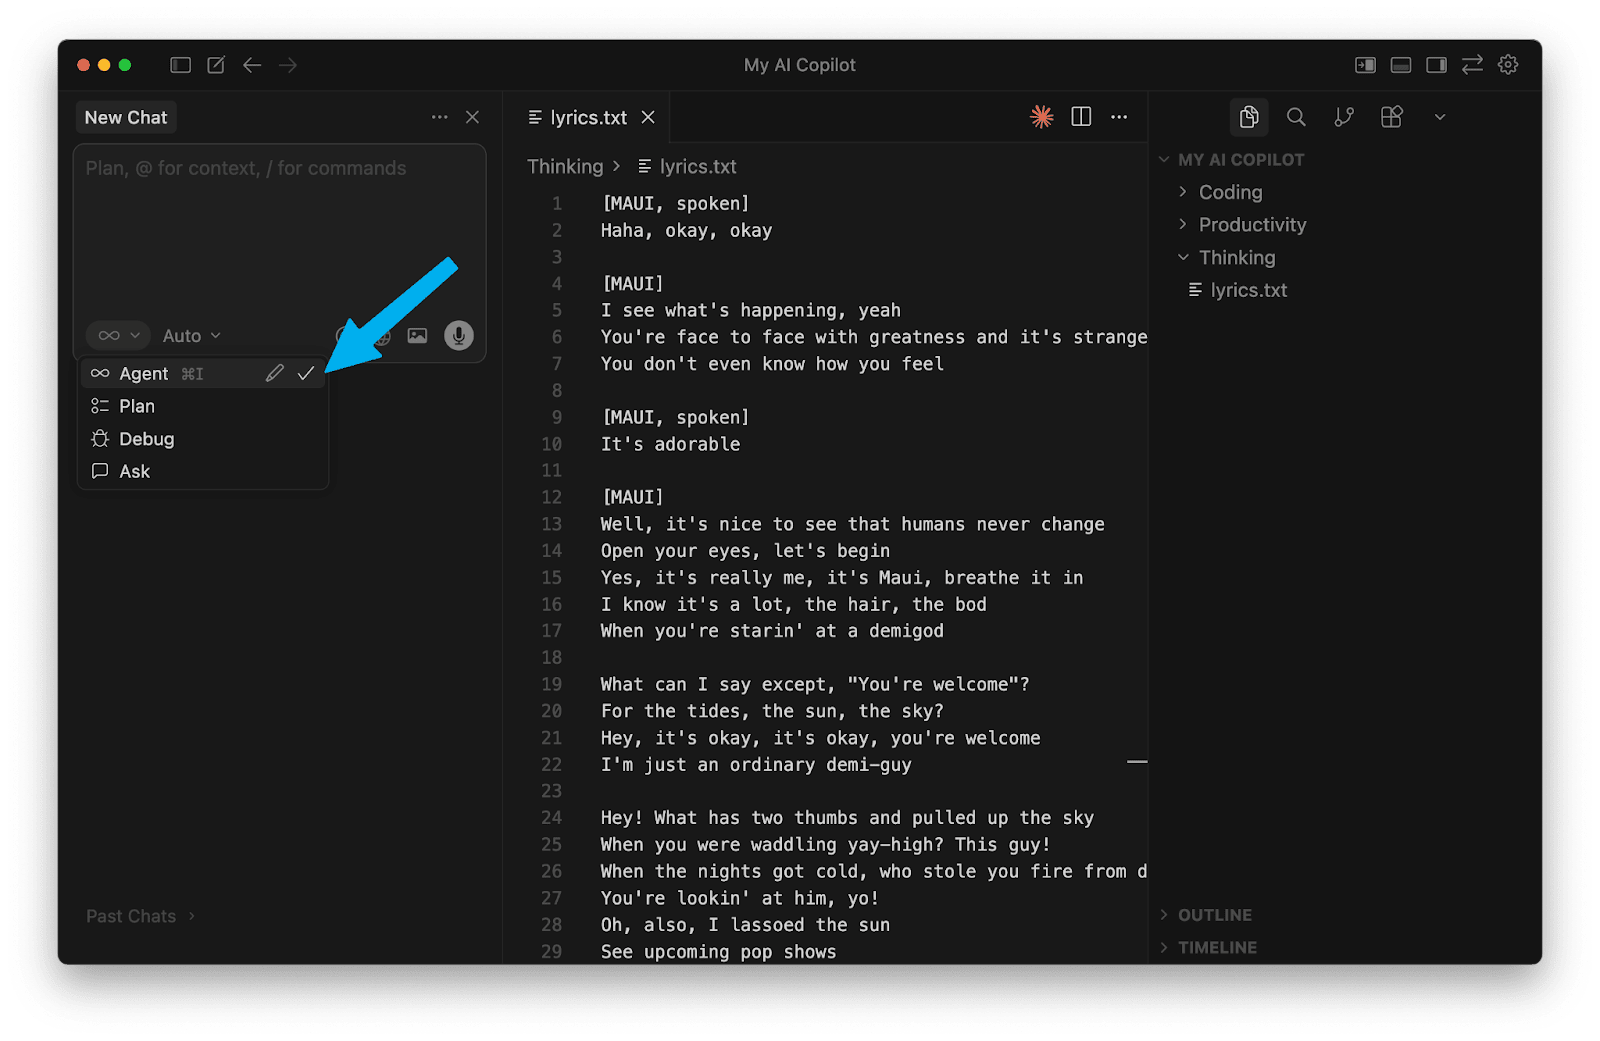Click the line "Haha, okay, okay"

click(686, 231)
